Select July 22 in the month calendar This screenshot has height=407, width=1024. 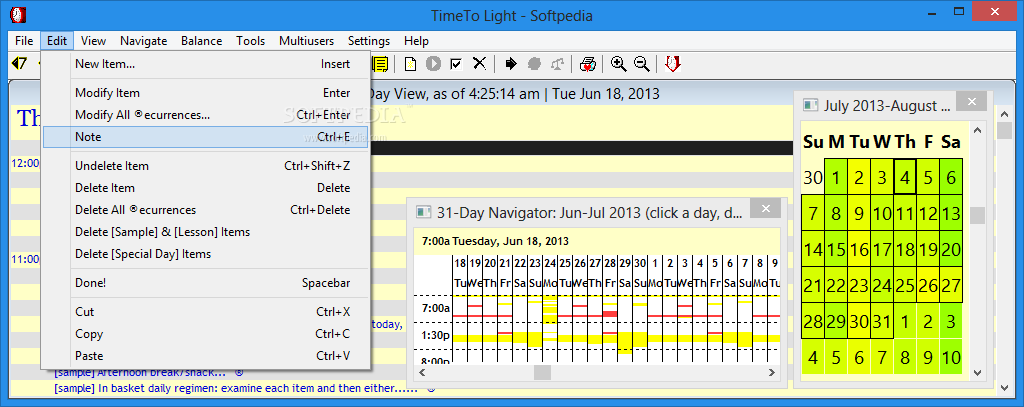click(x=837, y=285)
